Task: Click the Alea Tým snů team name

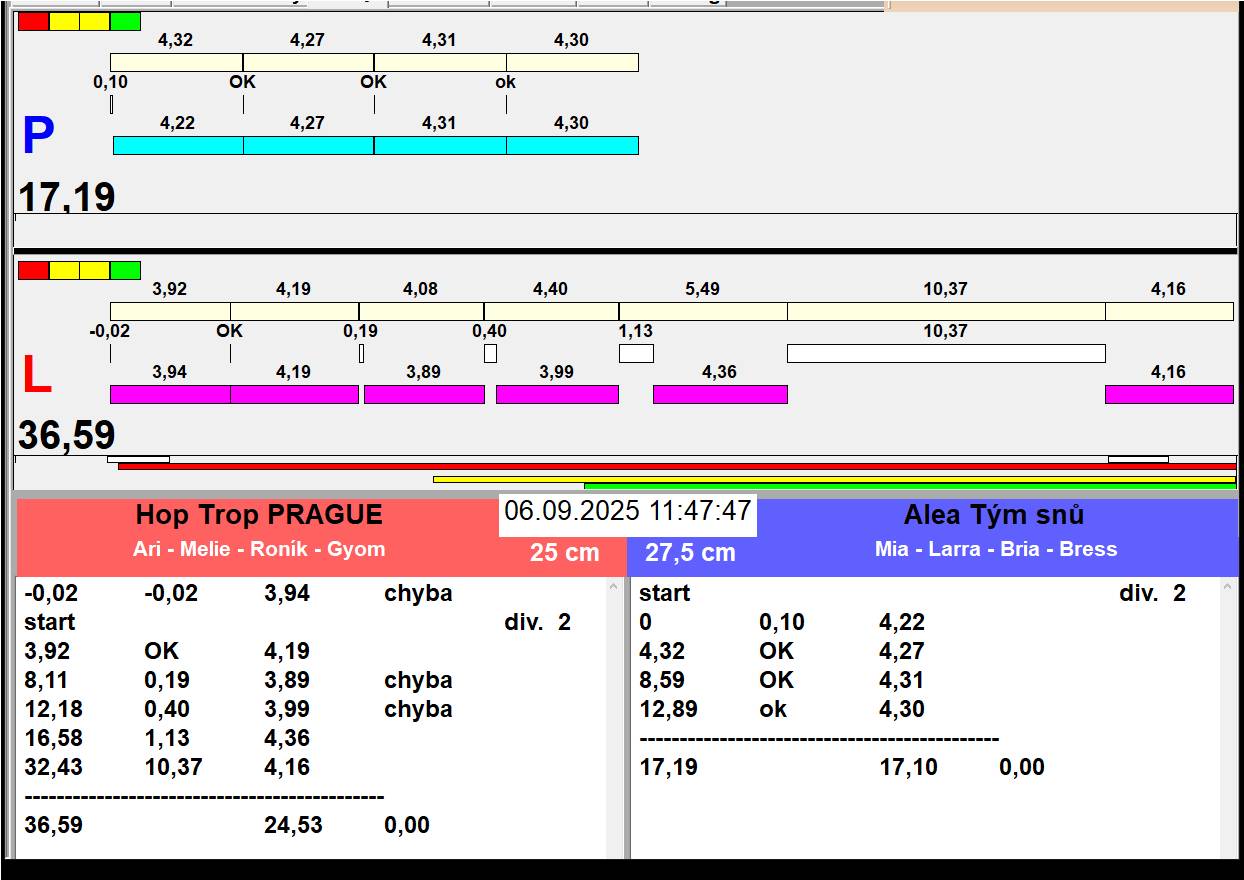Action: pos(993,515)
